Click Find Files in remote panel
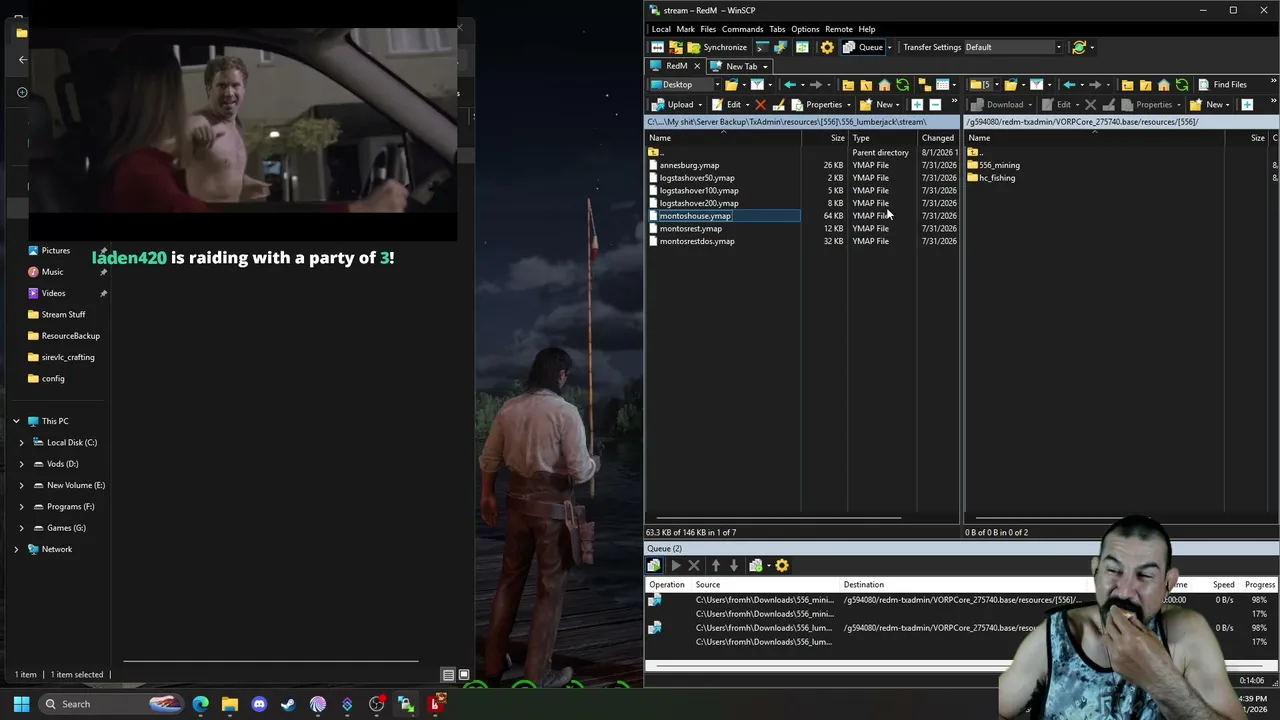Image resolution: width=1280 pixels, height=720 pixels. (1222, 85)
